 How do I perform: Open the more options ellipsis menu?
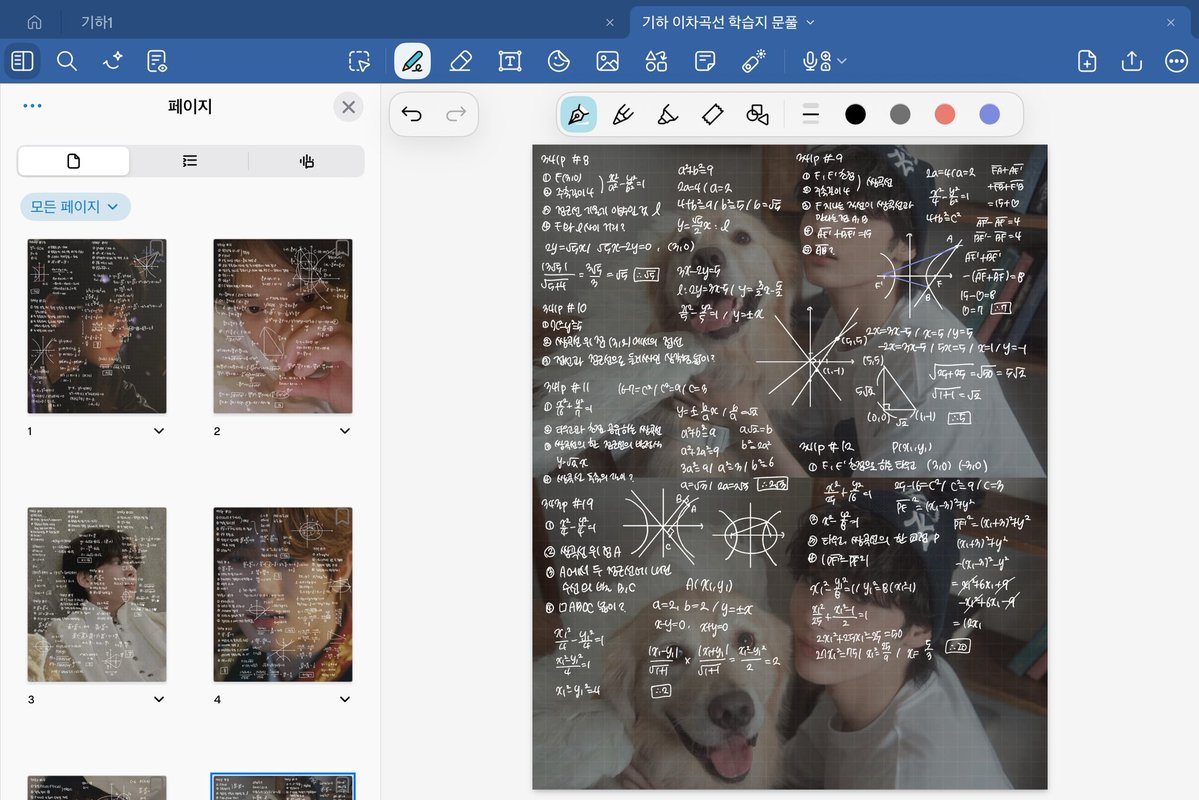tap(1176, 61)
